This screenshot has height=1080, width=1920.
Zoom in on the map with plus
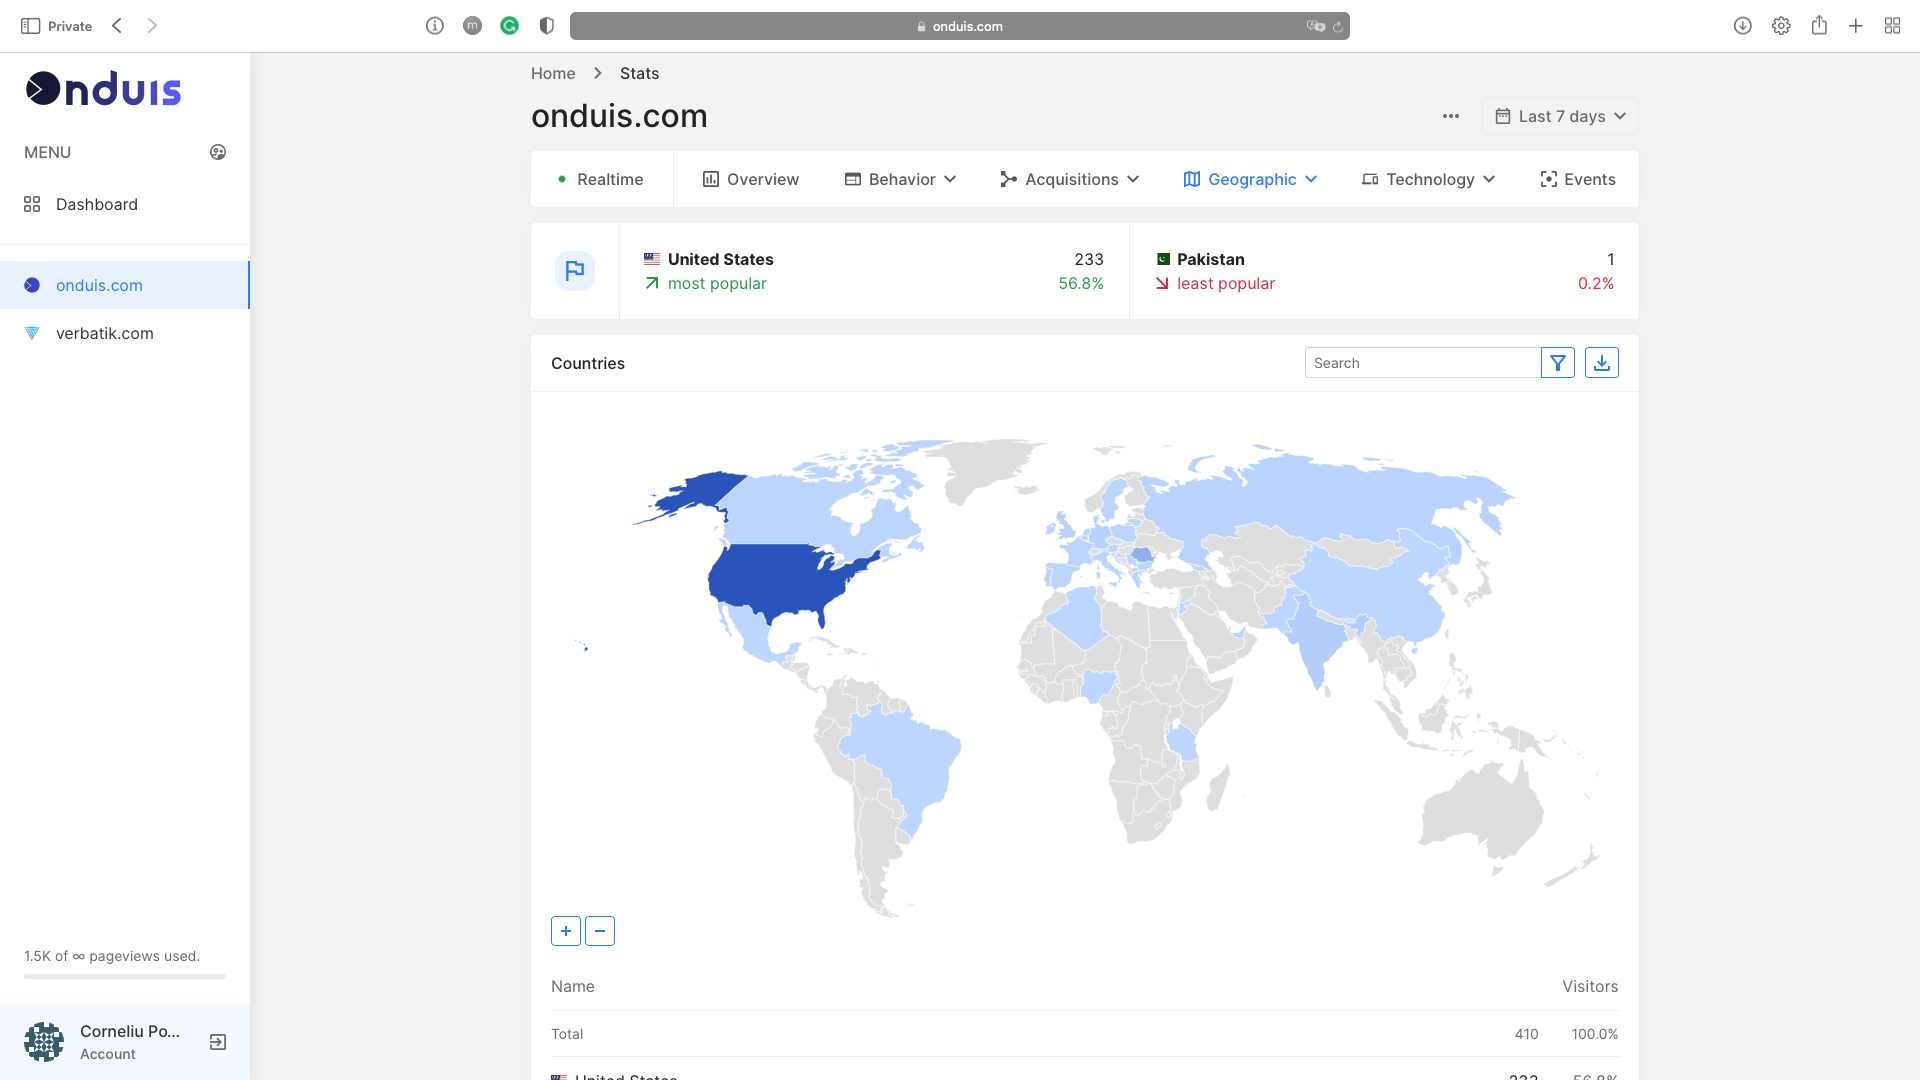[566, 931]
